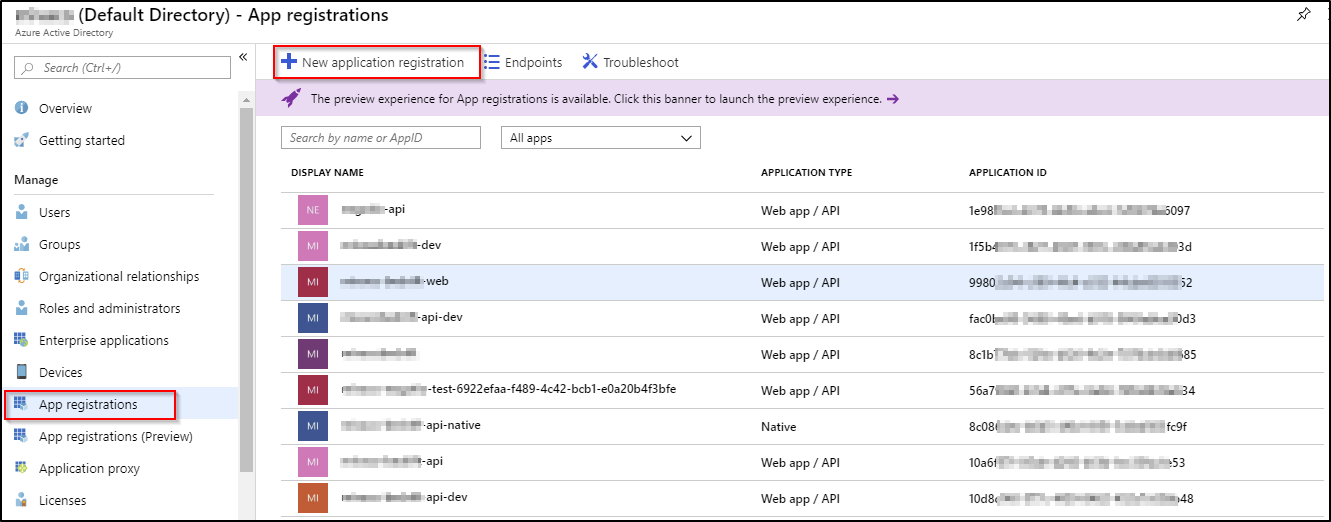The height and width of the screenshot is (522, 1331).
Task: Sort by APPLICATION TYPE column header
Action: pyautogui.click(x=806, y=173)
